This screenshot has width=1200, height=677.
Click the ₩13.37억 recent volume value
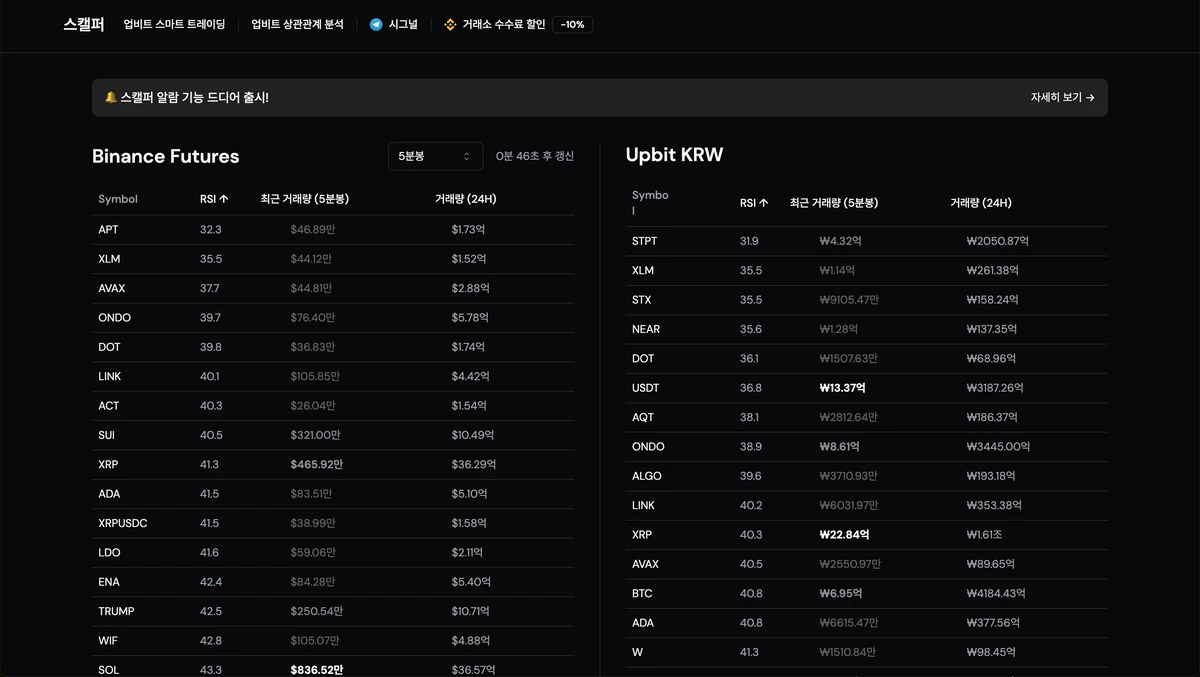(843, 388)
